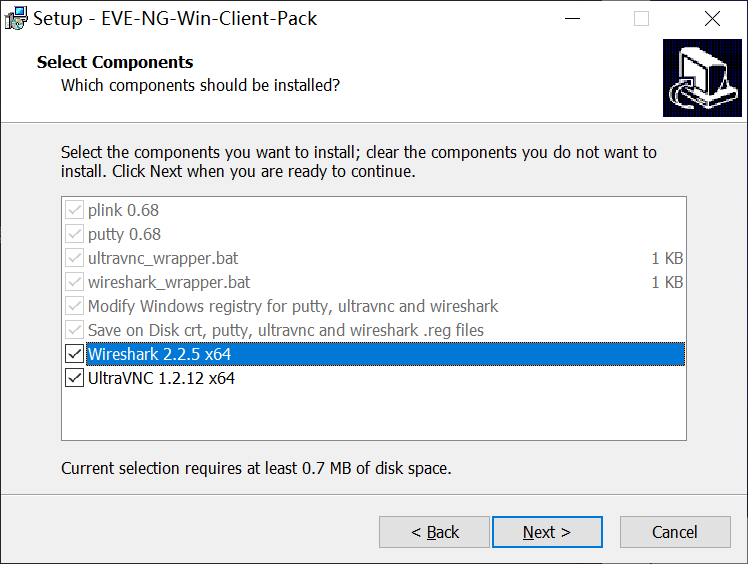Toggle the Save on Disk .reg files checkbox

tap(74, 330)
